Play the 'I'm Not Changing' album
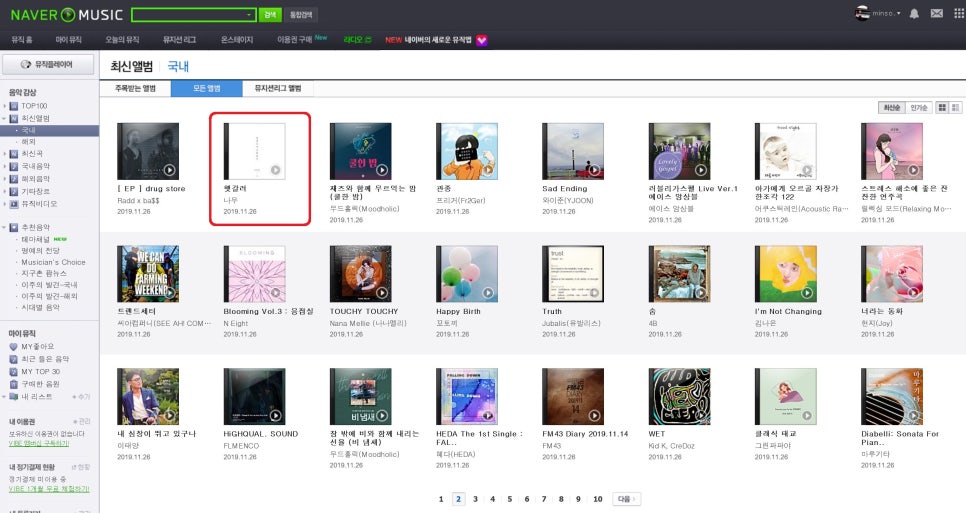 tap(806, 293)
